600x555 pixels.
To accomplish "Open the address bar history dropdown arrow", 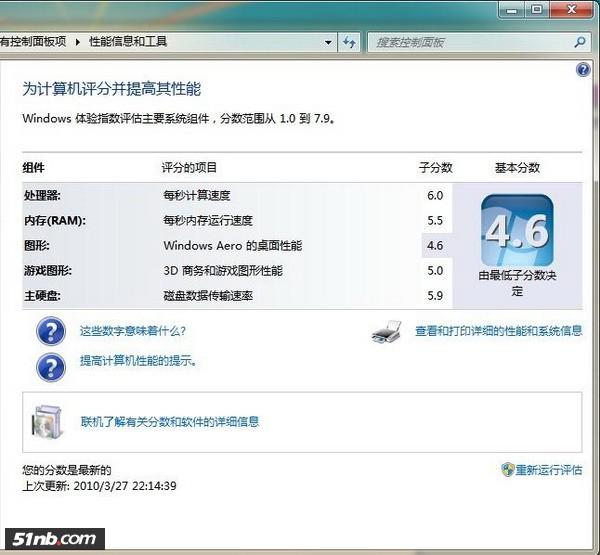I will point(329,43).
